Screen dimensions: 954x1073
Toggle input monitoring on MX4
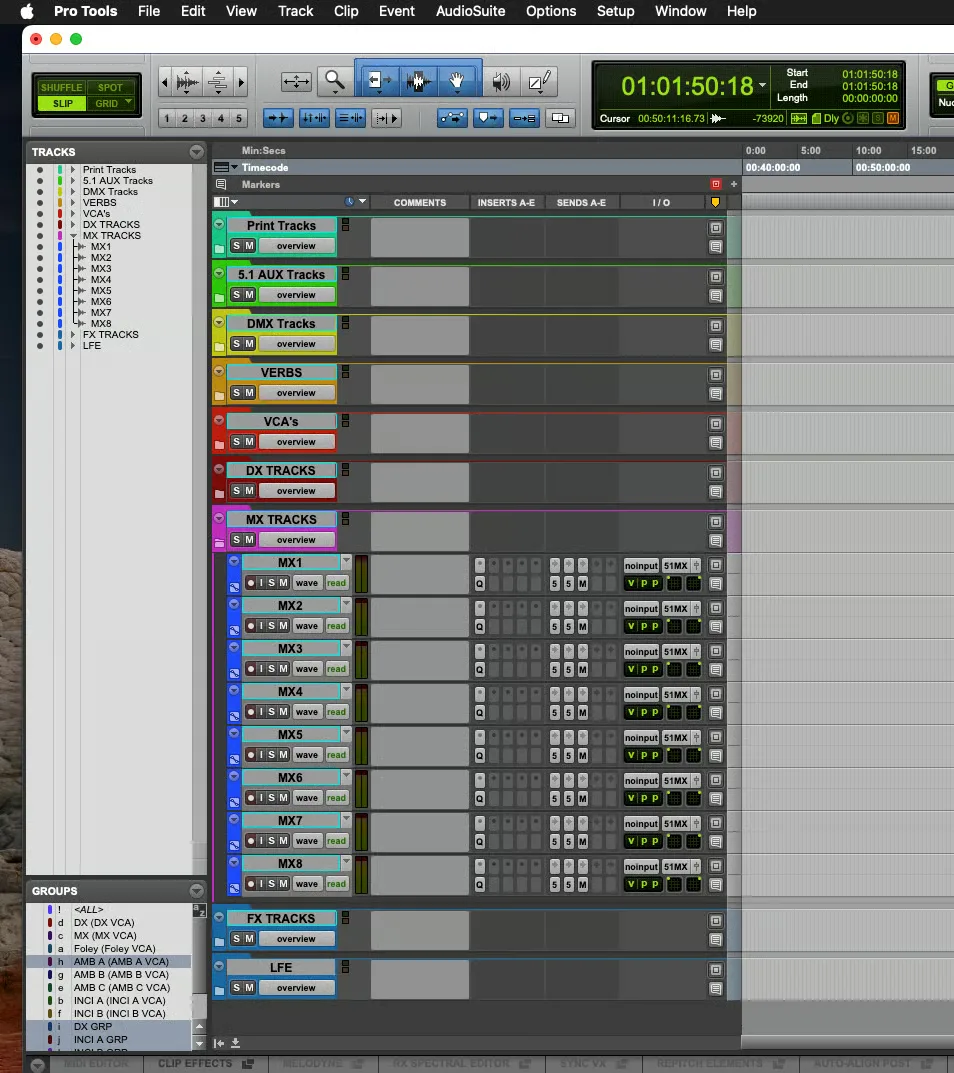pos(261,712)
